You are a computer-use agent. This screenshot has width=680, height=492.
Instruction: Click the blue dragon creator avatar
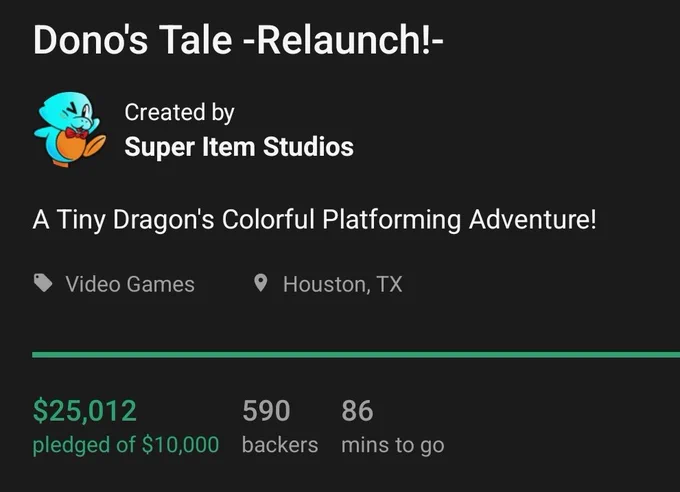click(70, 129)
